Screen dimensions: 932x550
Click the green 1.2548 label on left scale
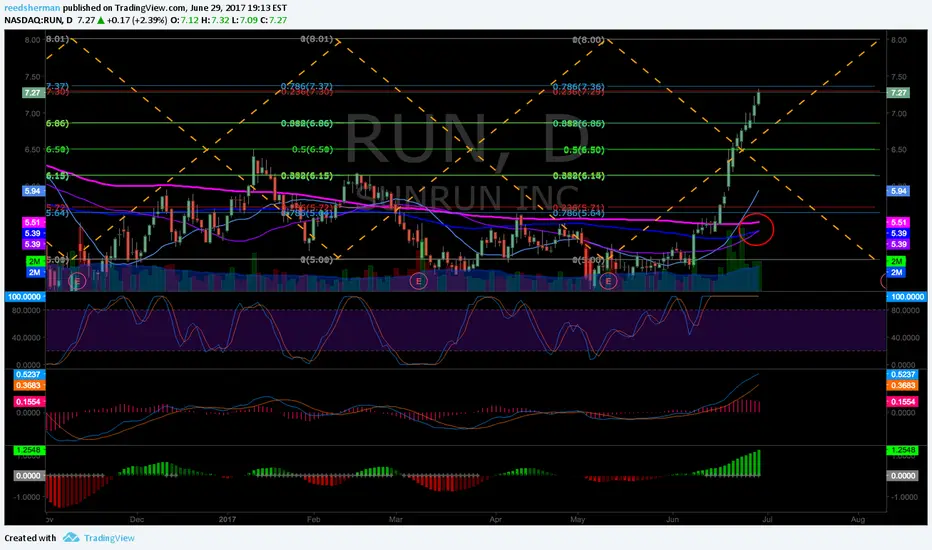[29, 450]
